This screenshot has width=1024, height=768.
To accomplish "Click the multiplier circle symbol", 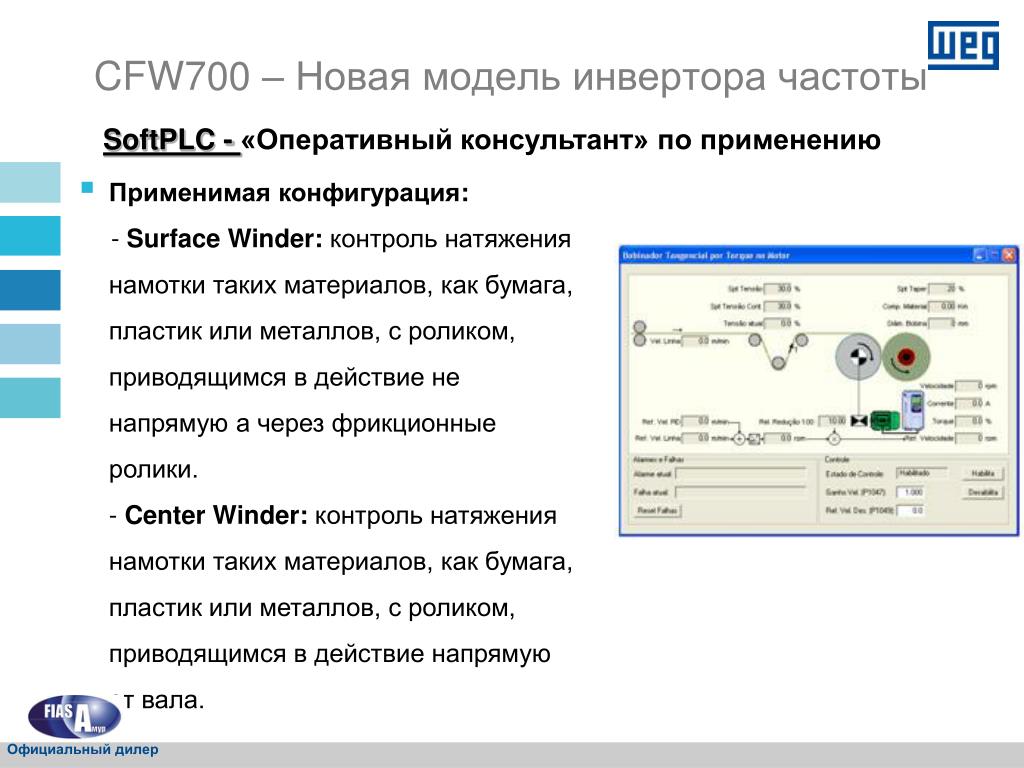I will (834, 439).
